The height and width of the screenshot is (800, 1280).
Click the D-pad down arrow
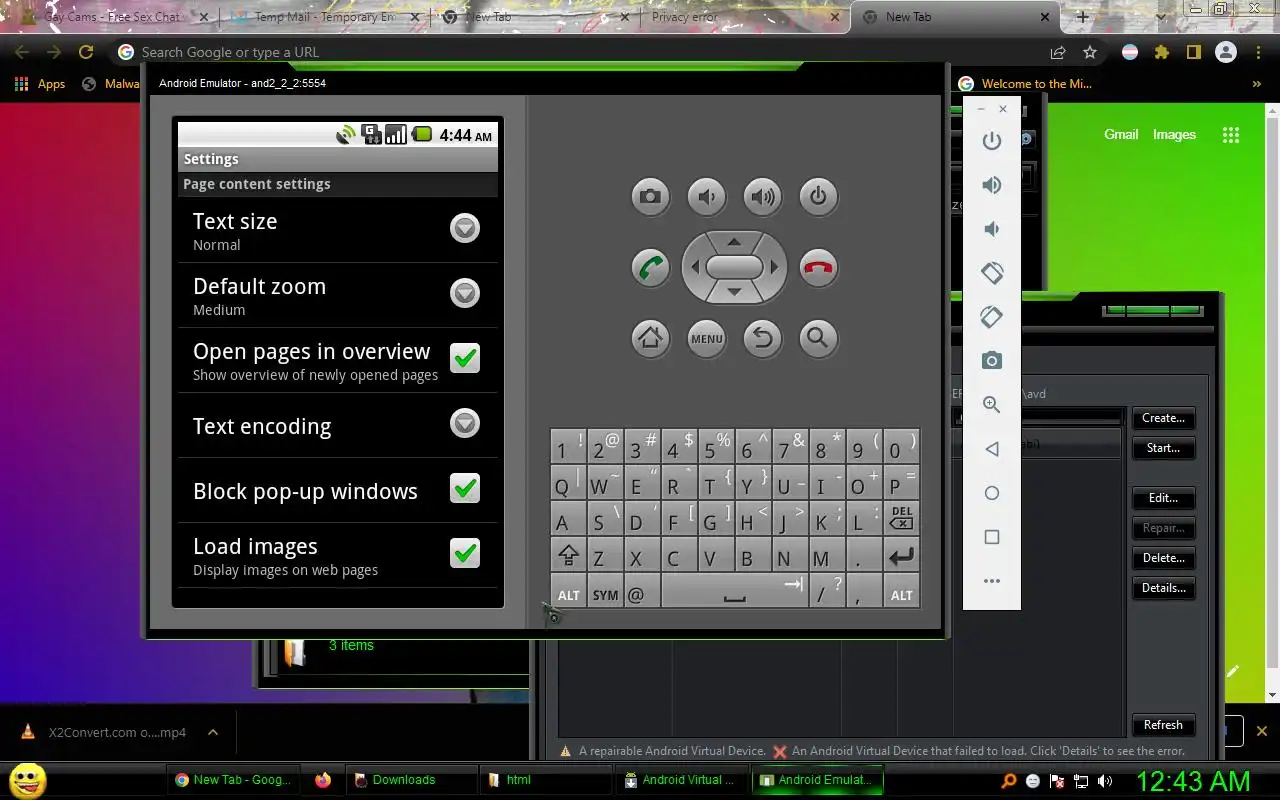(x=734, y=292)
